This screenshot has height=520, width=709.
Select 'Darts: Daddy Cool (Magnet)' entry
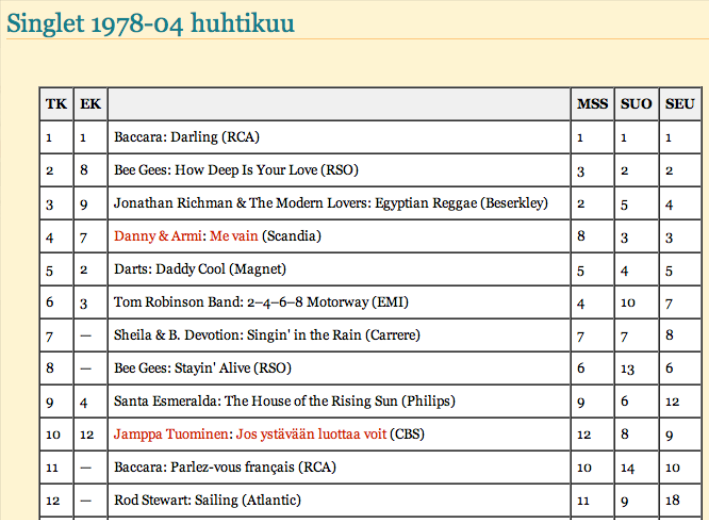tap(200, 269)
